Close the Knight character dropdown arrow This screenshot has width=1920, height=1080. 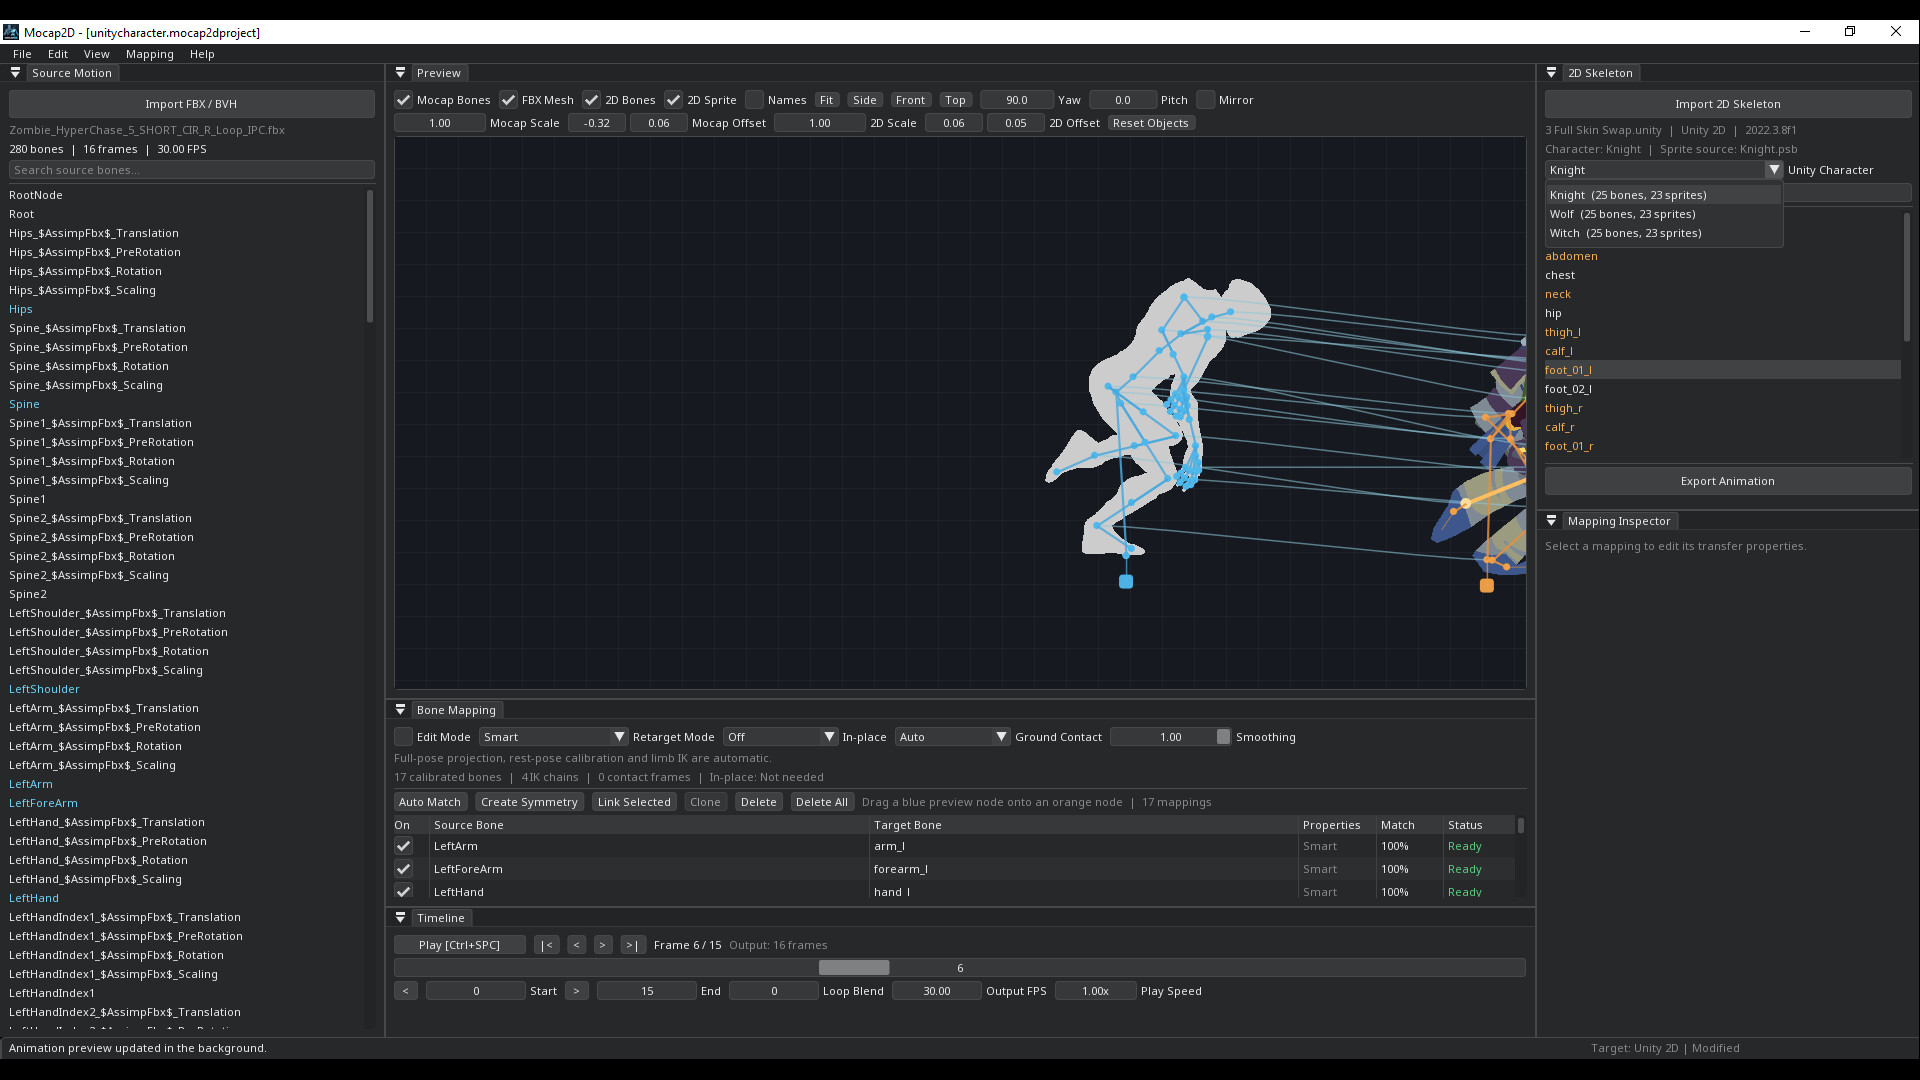tap(1773, 170)
